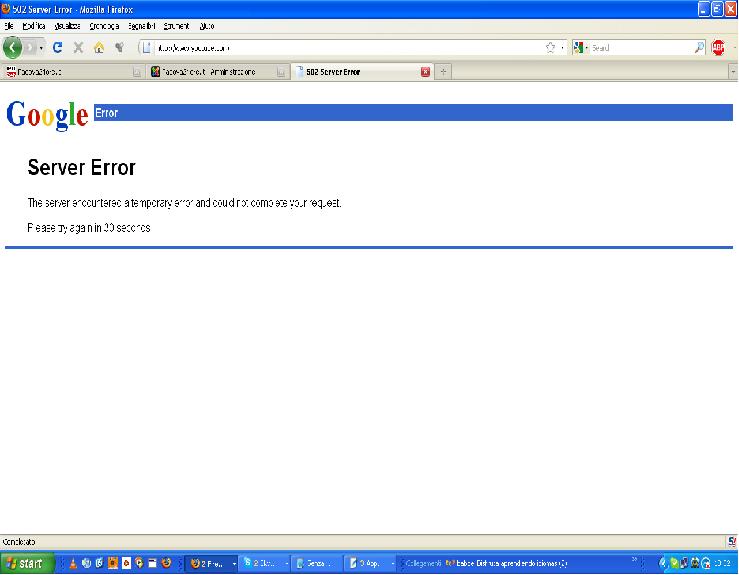739x575 pixels.
Task: Click the babce dictionary taskbar link
Action: (x=507, y=563)
